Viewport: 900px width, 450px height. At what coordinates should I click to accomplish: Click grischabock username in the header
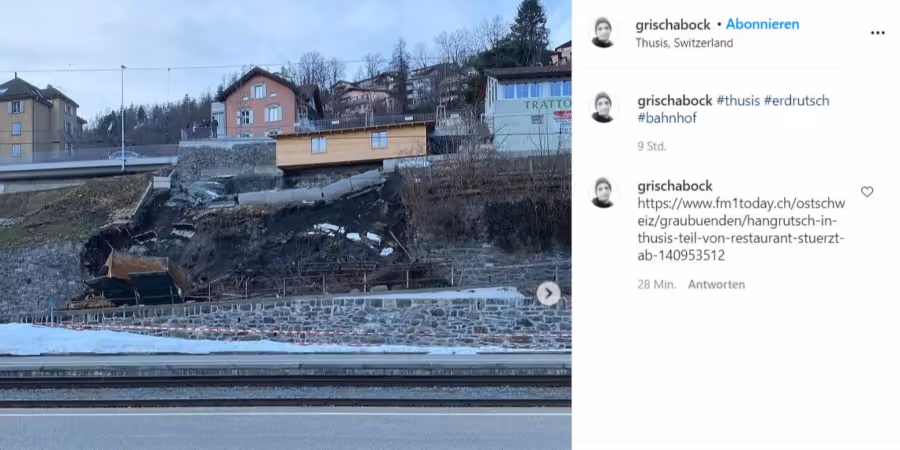[x=673, y=25]
